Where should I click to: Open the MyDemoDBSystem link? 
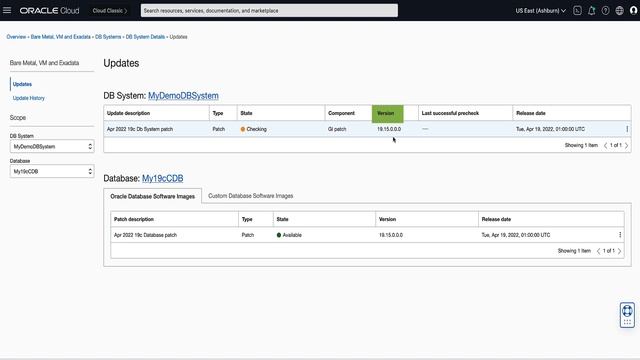click(183, 96)
